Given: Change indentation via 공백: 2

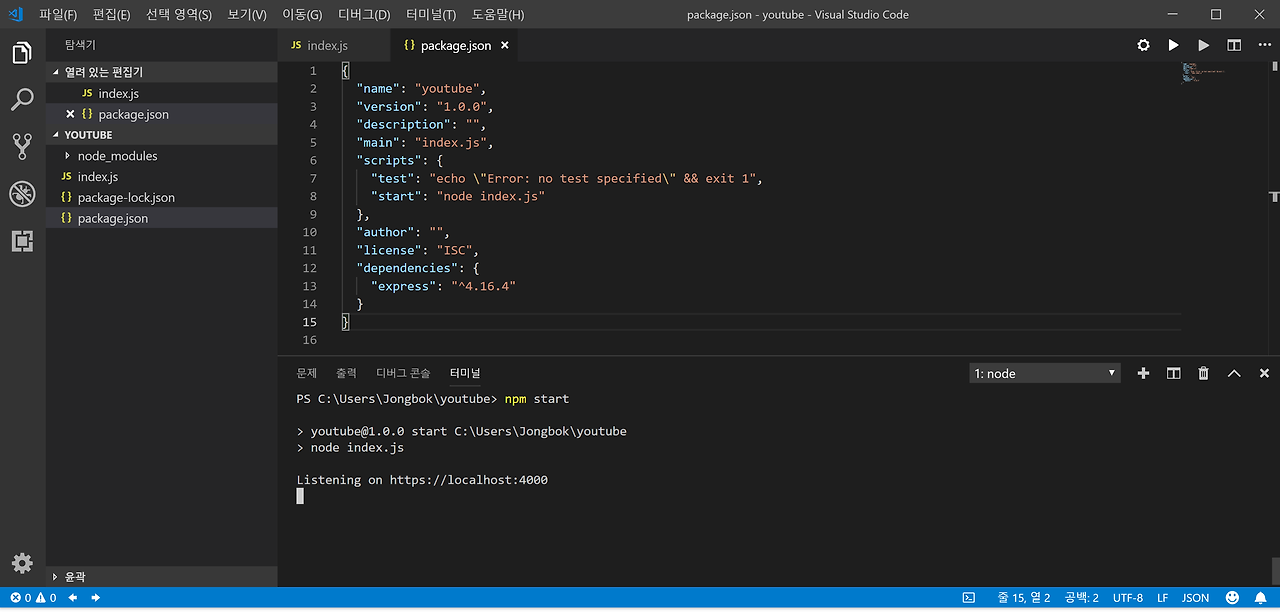Looking at the screenshot, I should click(x=1081, y=598).
